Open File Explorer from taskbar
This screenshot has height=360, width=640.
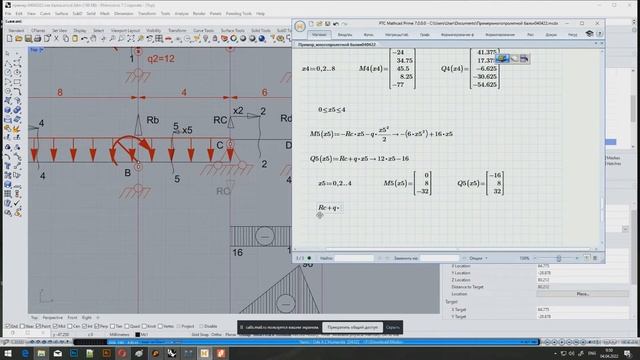click(41, 353)
